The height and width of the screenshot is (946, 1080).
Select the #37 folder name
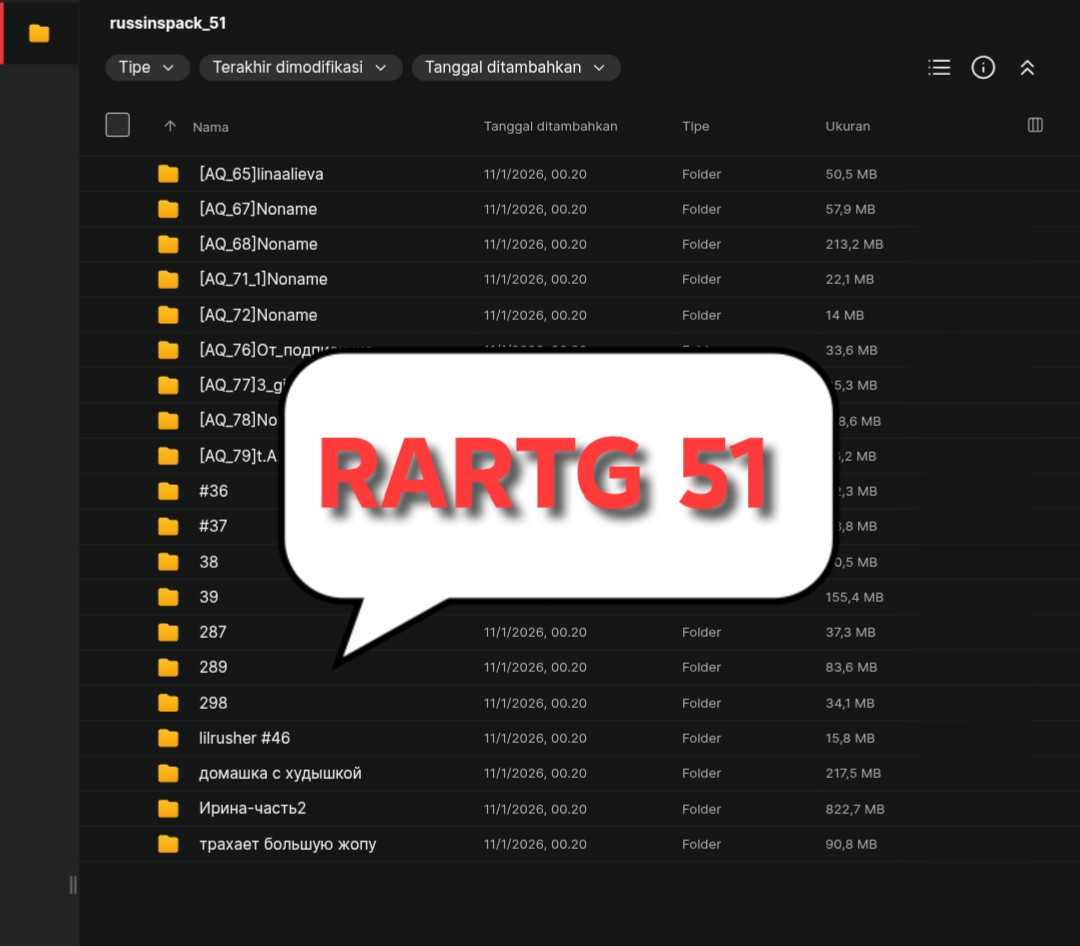(x=213, y=526)
